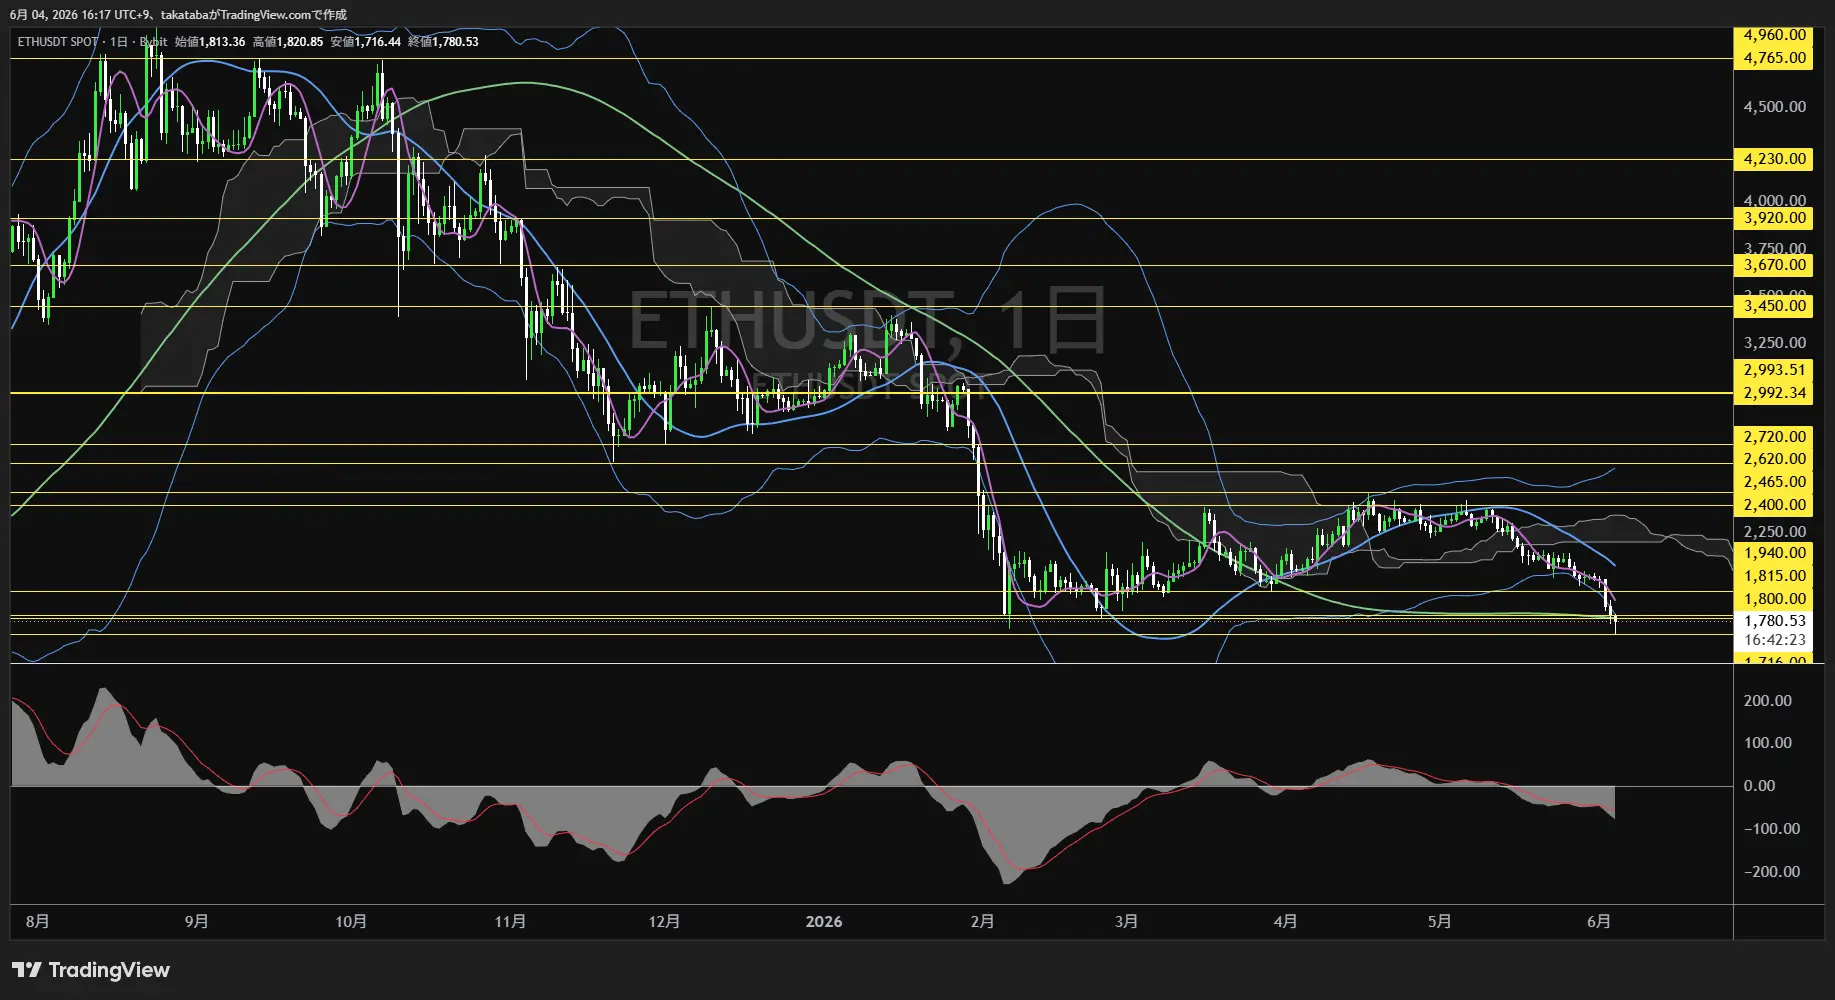Screen dimensions: 1835x1000
Task: Select the 2,720.00 price label
Action: point(1775,437)
